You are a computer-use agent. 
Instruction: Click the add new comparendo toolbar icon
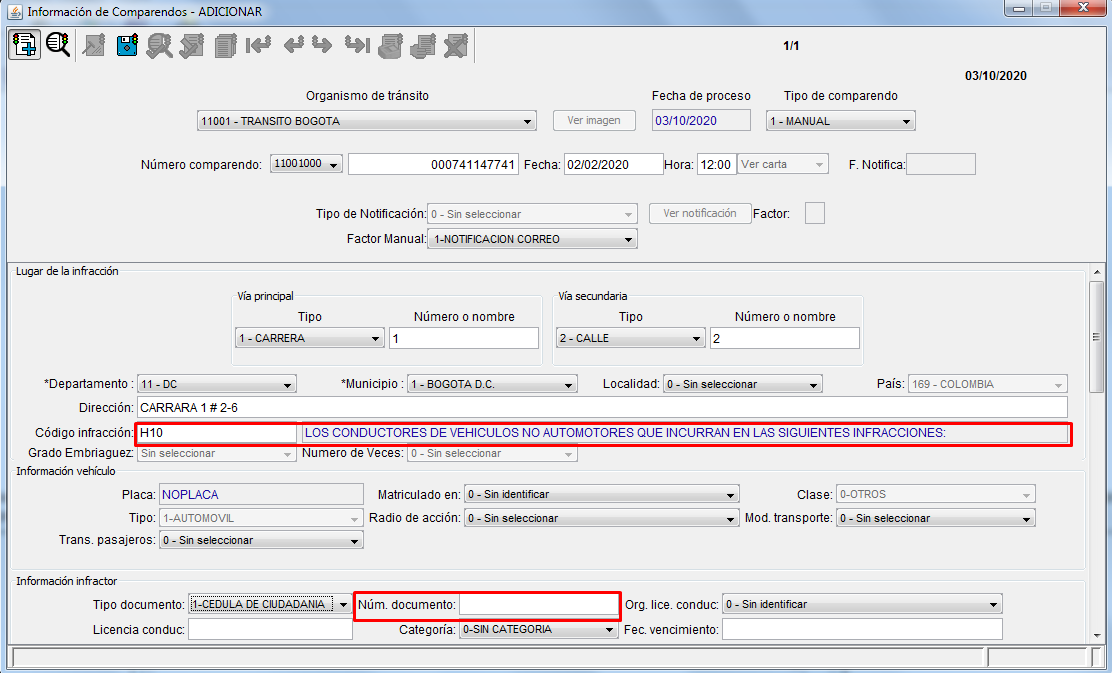coord(24,45)
